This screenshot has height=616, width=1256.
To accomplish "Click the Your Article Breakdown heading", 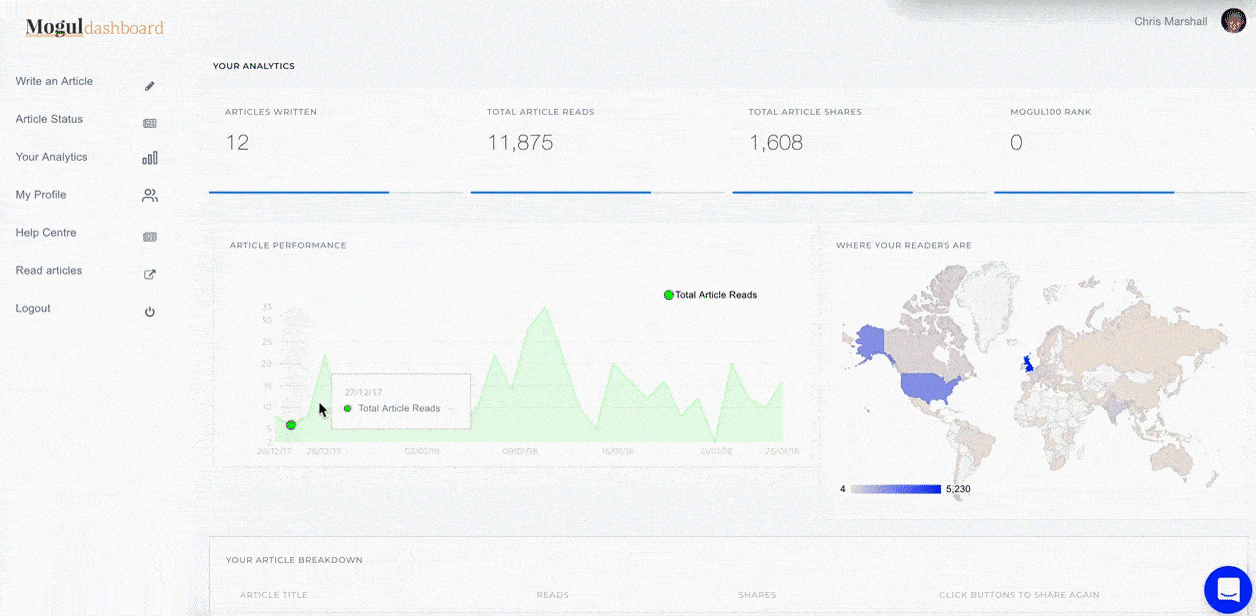I will 294,560.
